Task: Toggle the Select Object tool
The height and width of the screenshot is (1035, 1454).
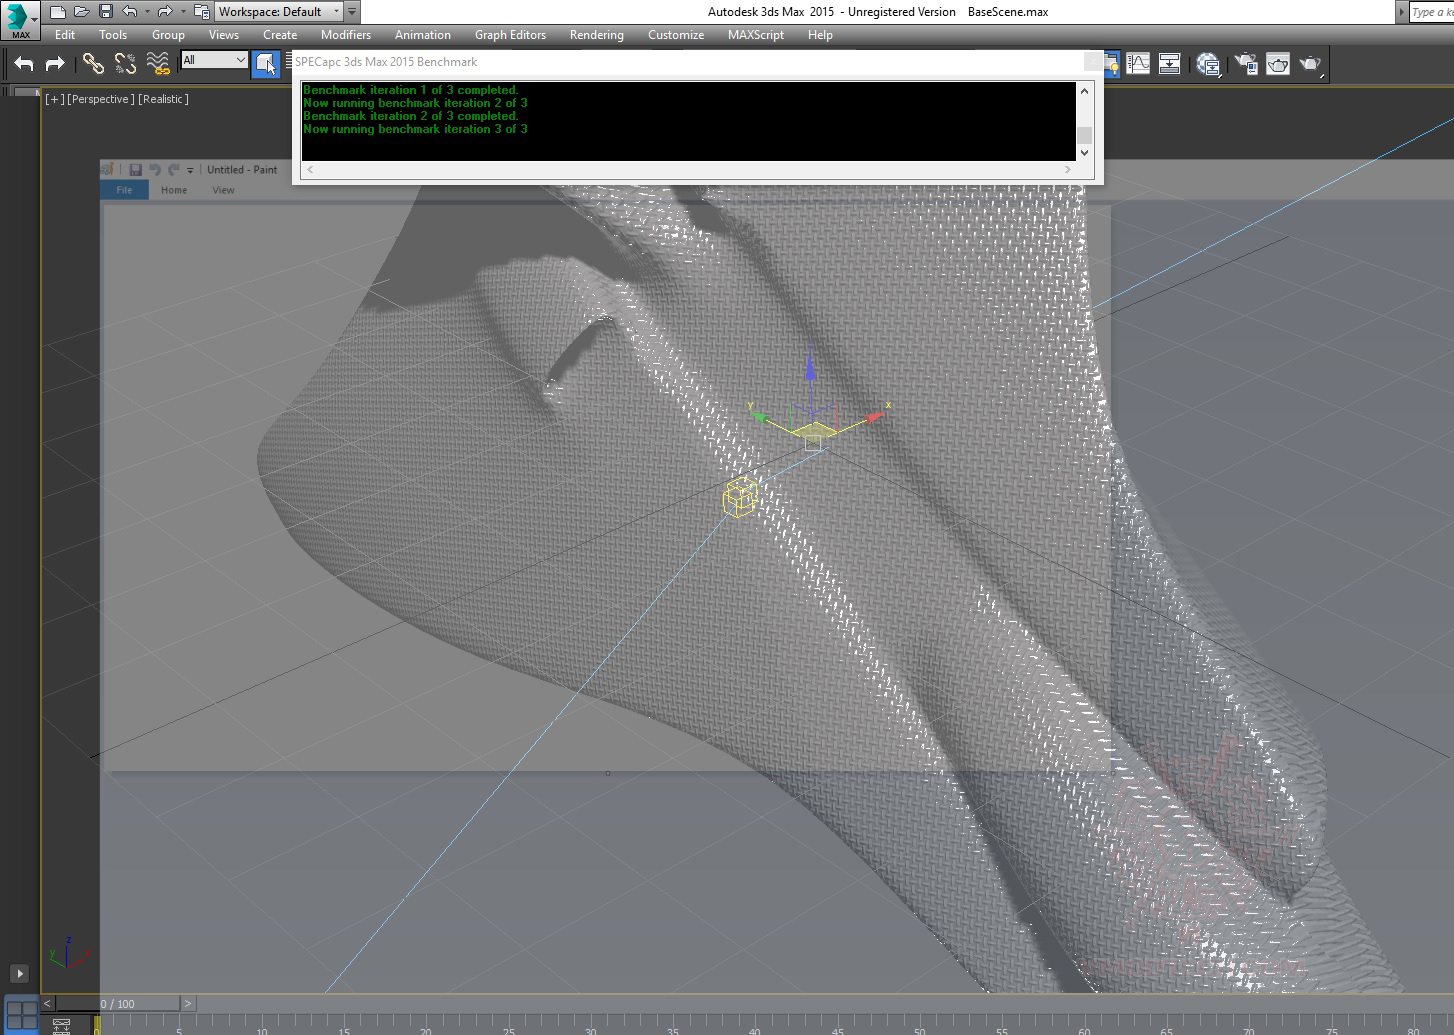Action: 266,64
